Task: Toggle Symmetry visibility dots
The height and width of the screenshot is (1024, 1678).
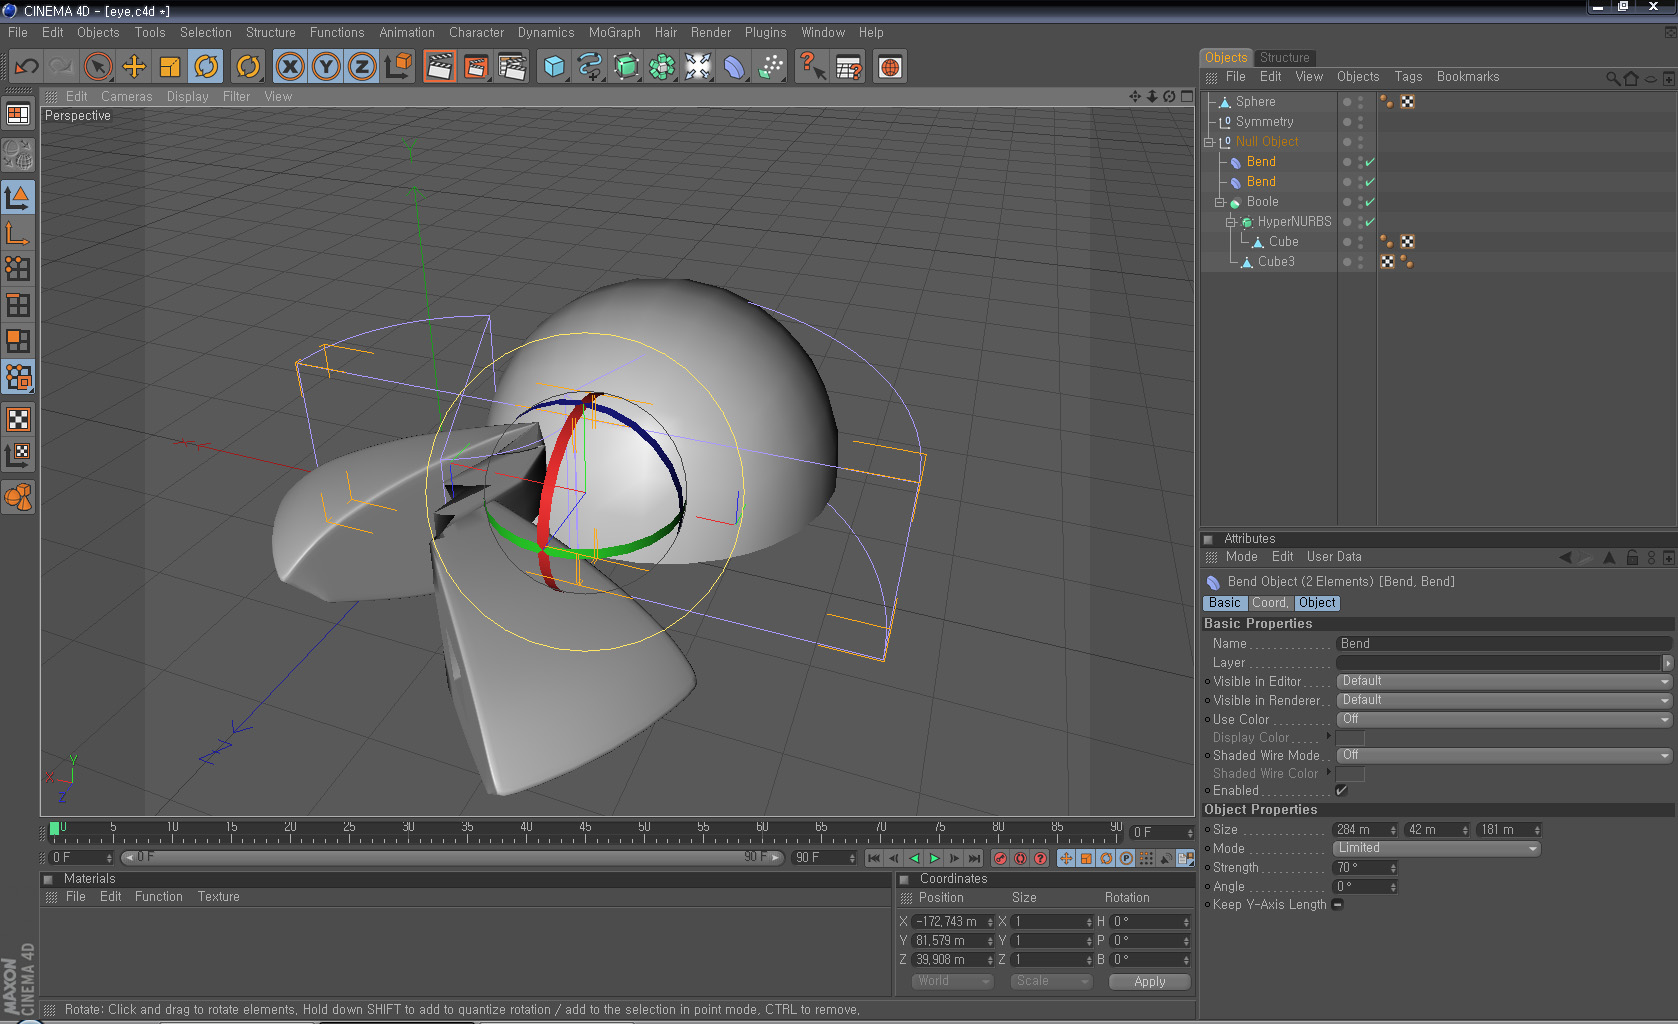Action: click(1360, 122)
